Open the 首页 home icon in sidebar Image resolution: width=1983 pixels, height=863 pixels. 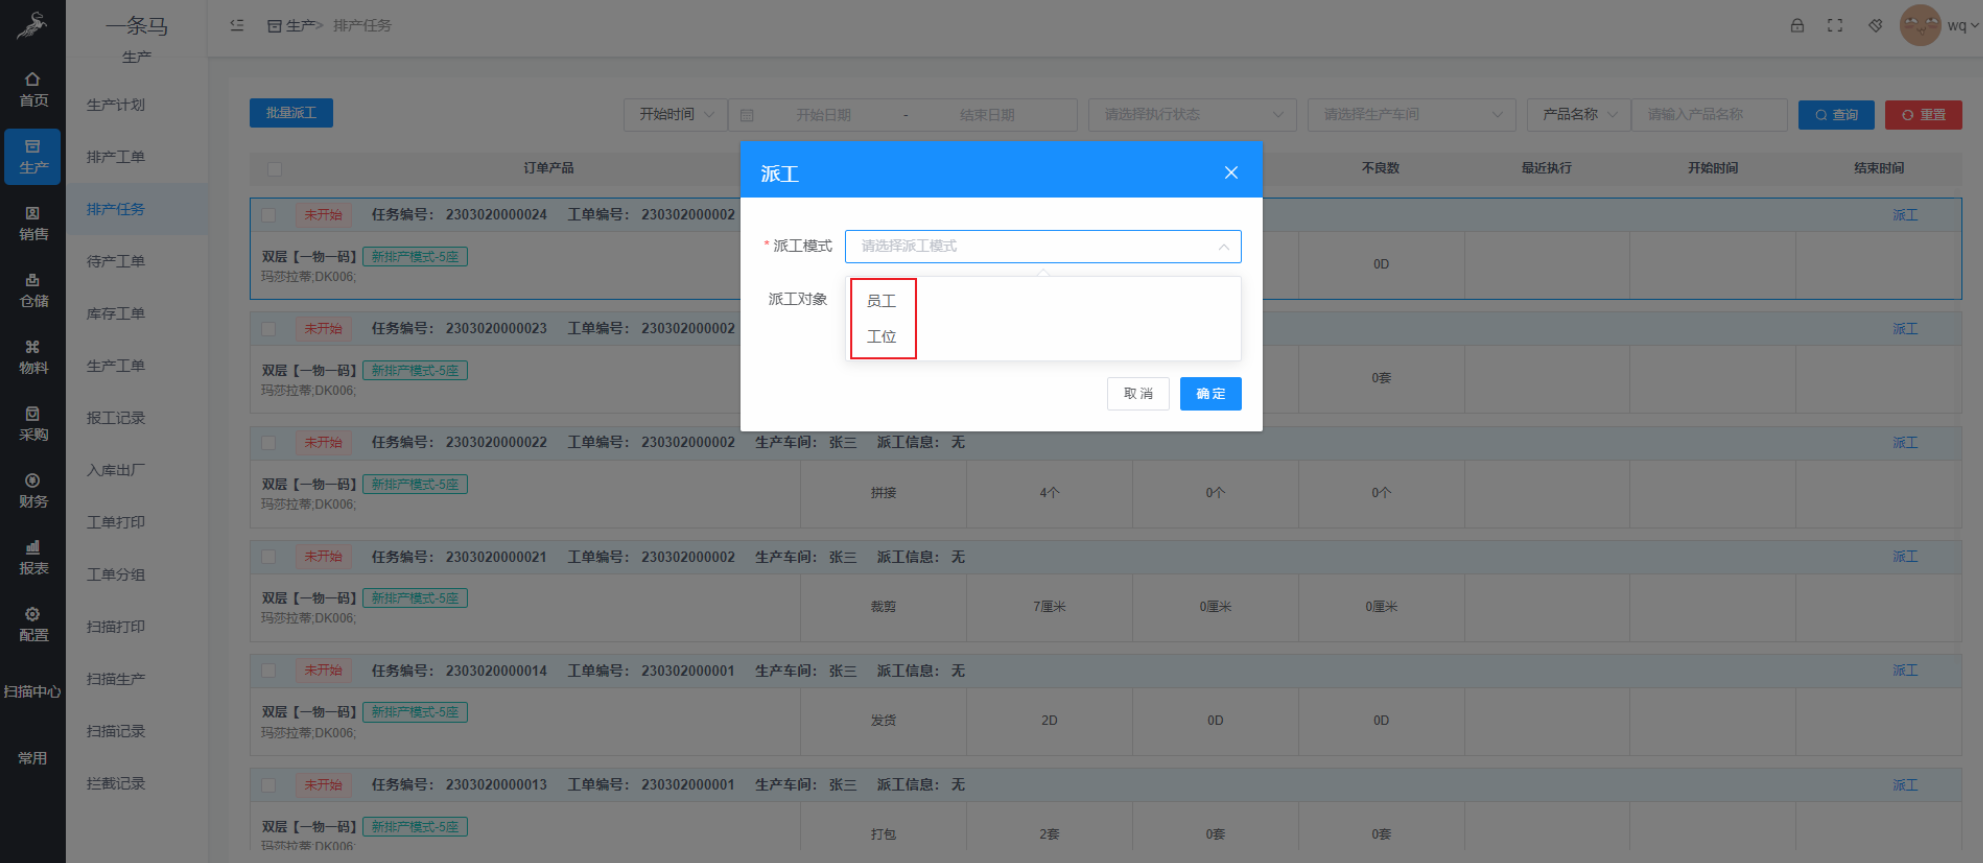33,80
